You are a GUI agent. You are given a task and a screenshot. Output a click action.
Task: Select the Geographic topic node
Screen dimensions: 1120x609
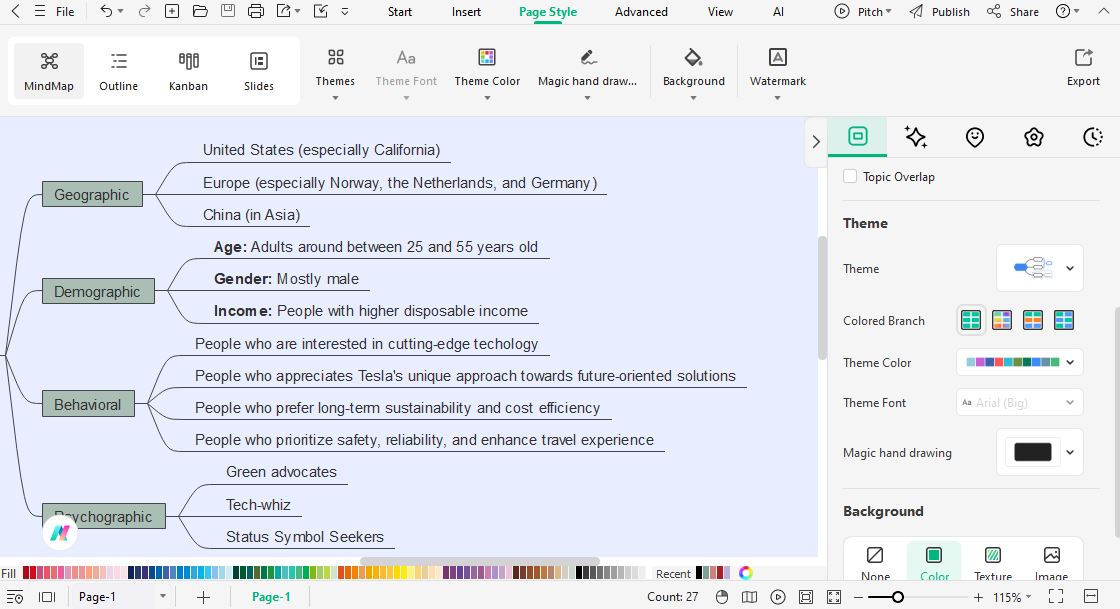[x=92, y=194]
